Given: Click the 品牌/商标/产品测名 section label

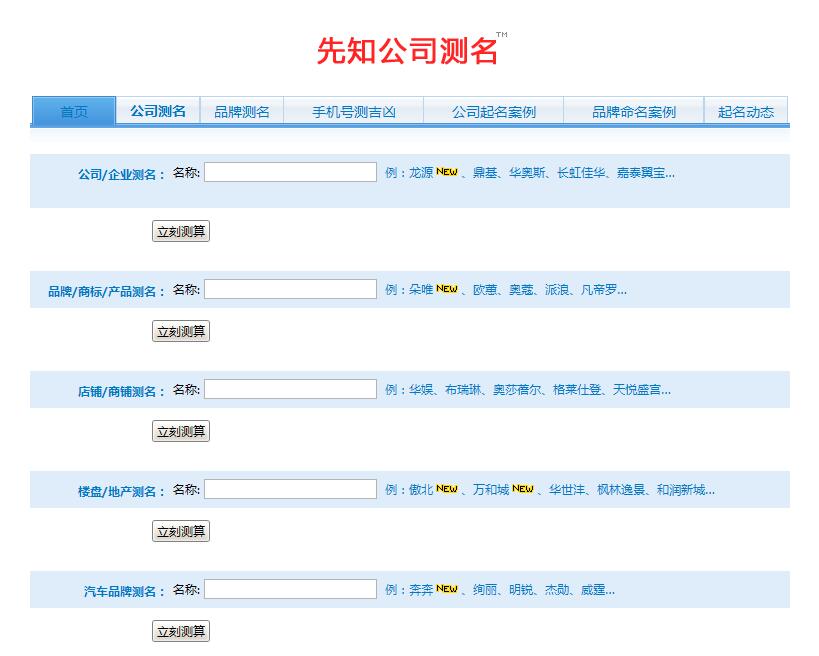Looking at the screenshot, I should 107,291.
